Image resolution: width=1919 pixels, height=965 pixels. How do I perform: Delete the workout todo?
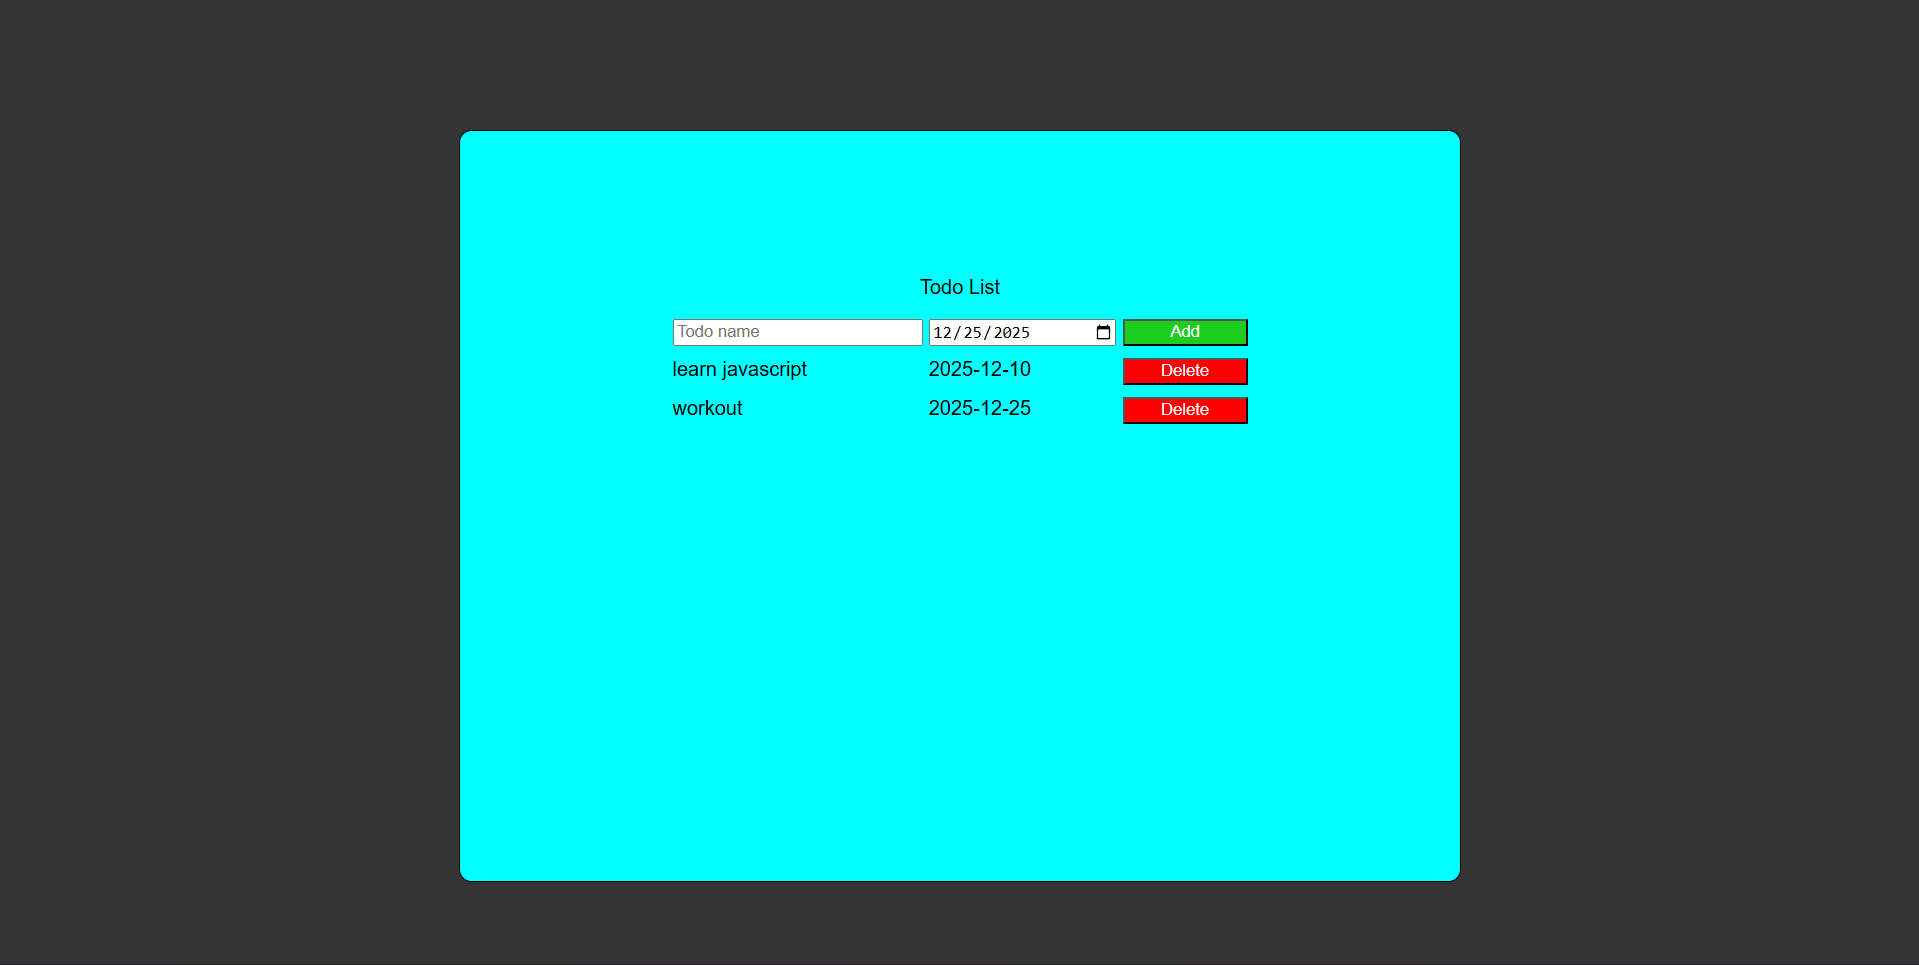[1184, 410]
